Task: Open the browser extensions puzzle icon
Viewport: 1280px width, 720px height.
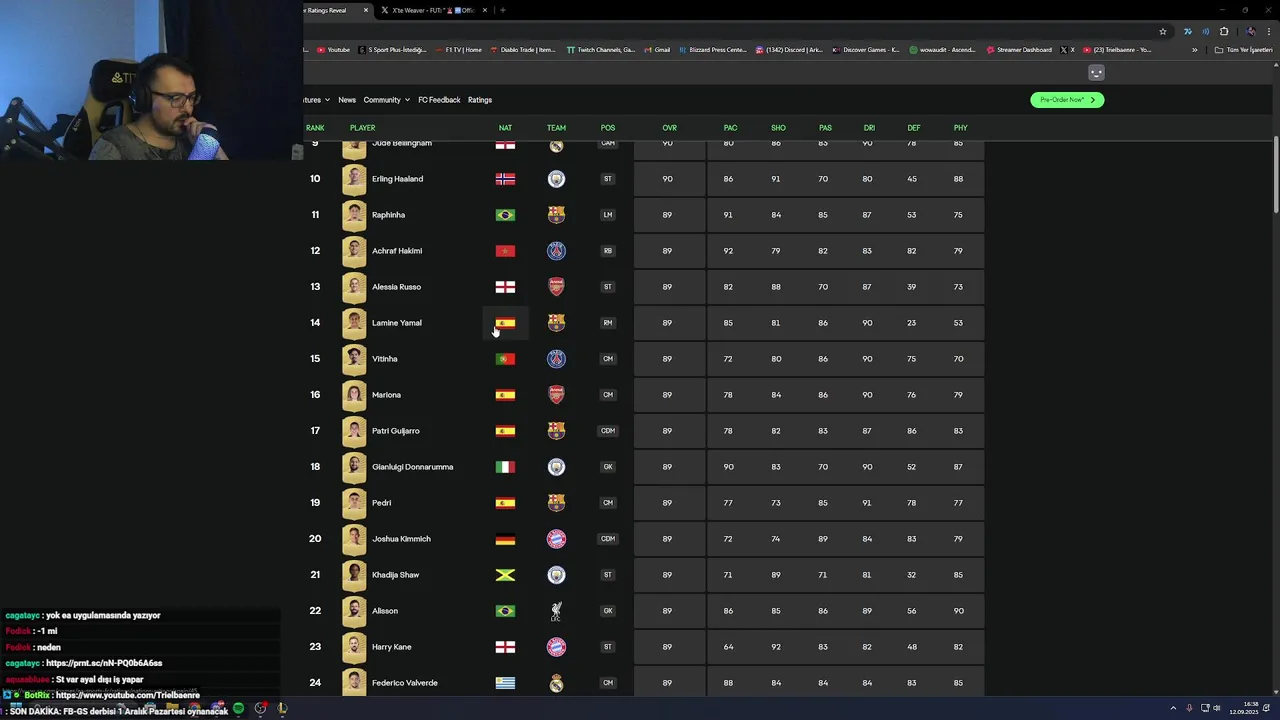Action: (x=1224, y=31)
